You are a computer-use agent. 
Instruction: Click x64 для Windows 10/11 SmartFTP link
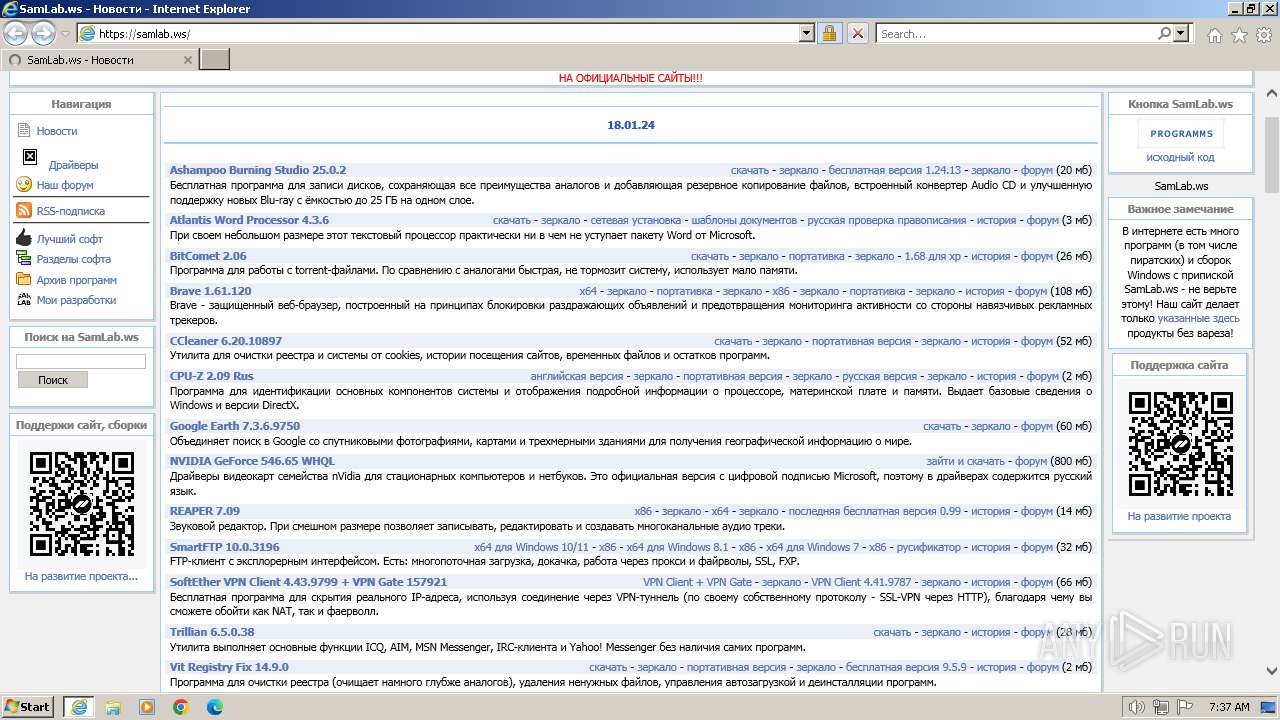532,547
